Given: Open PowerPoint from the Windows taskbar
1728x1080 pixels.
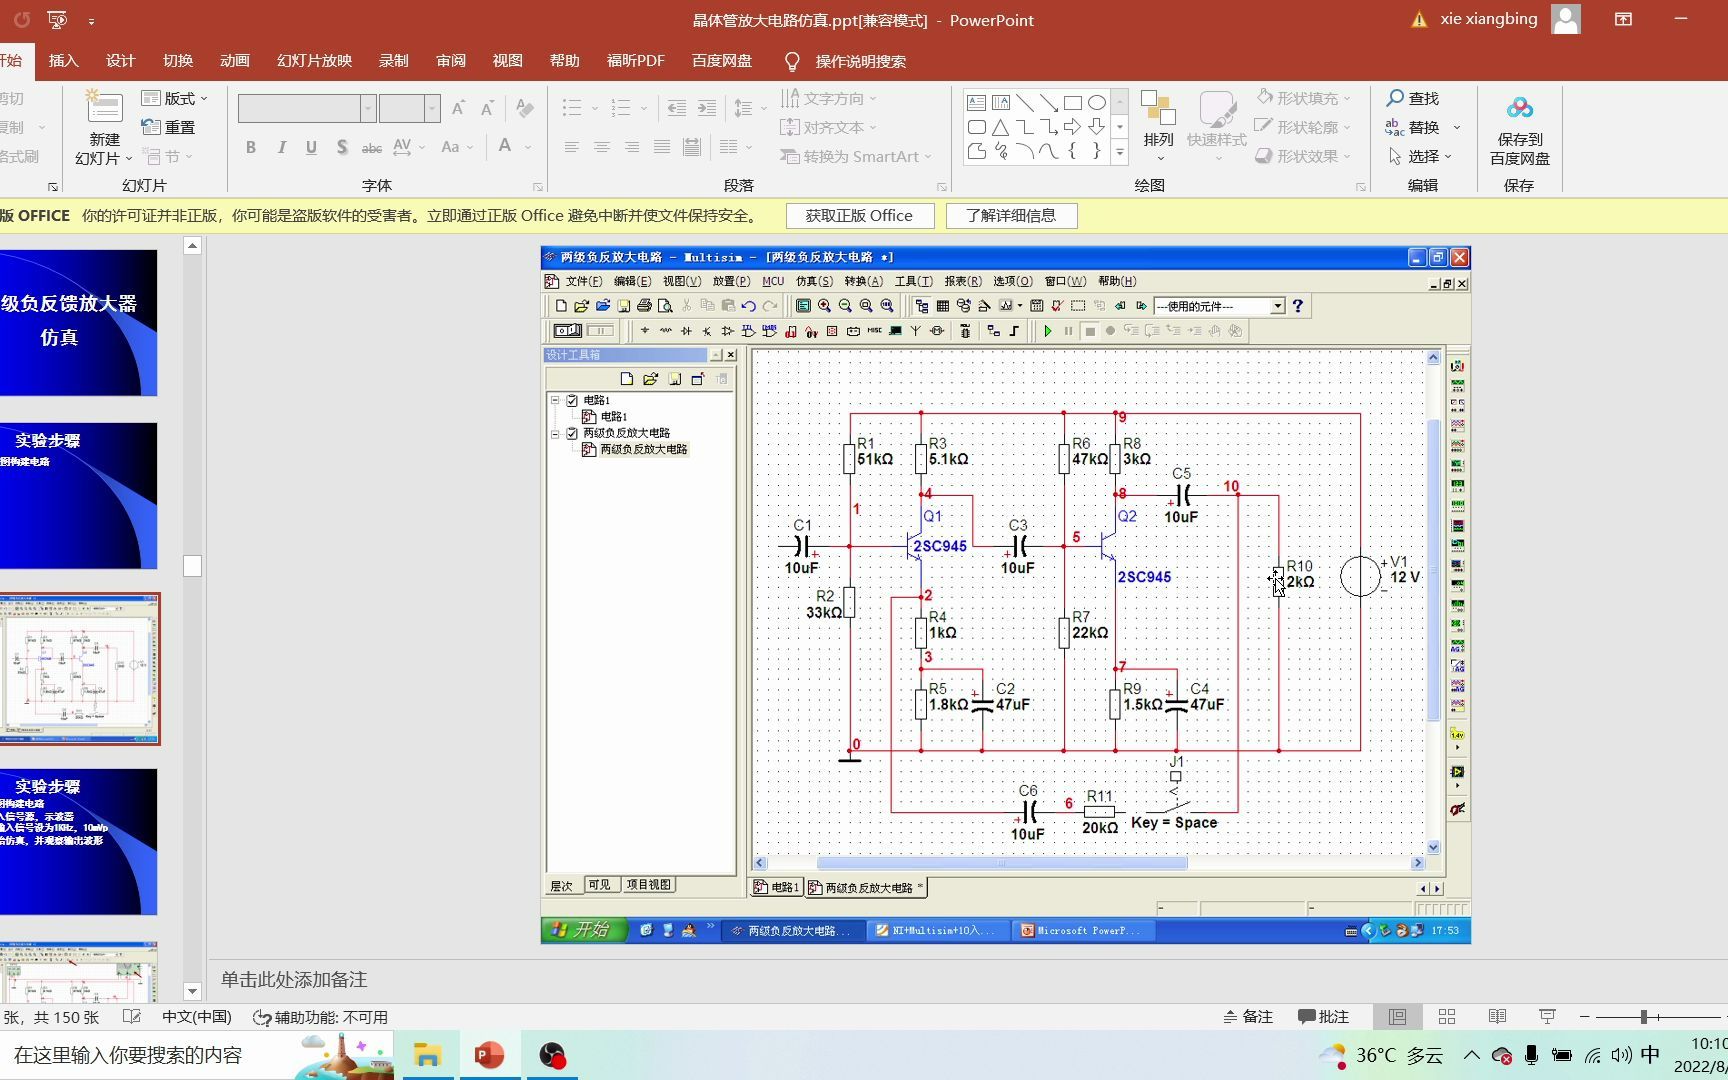Looking at the screenshot, I should point(489,1055).
